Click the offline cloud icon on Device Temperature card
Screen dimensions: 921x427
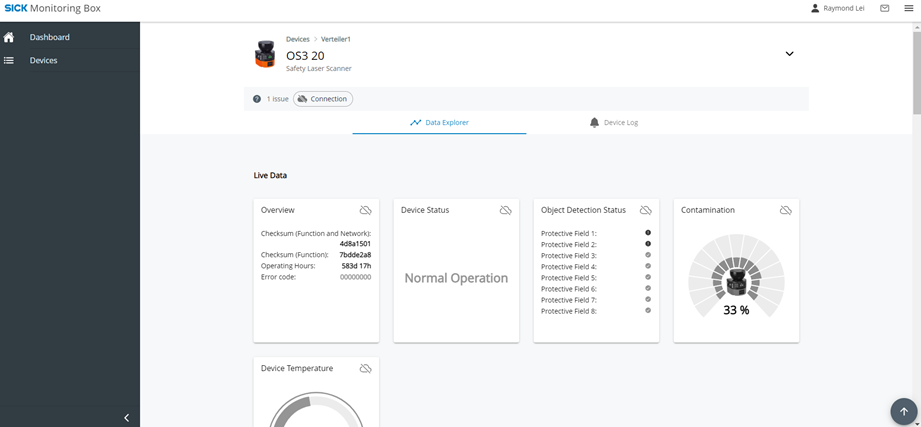click(365, 368)
